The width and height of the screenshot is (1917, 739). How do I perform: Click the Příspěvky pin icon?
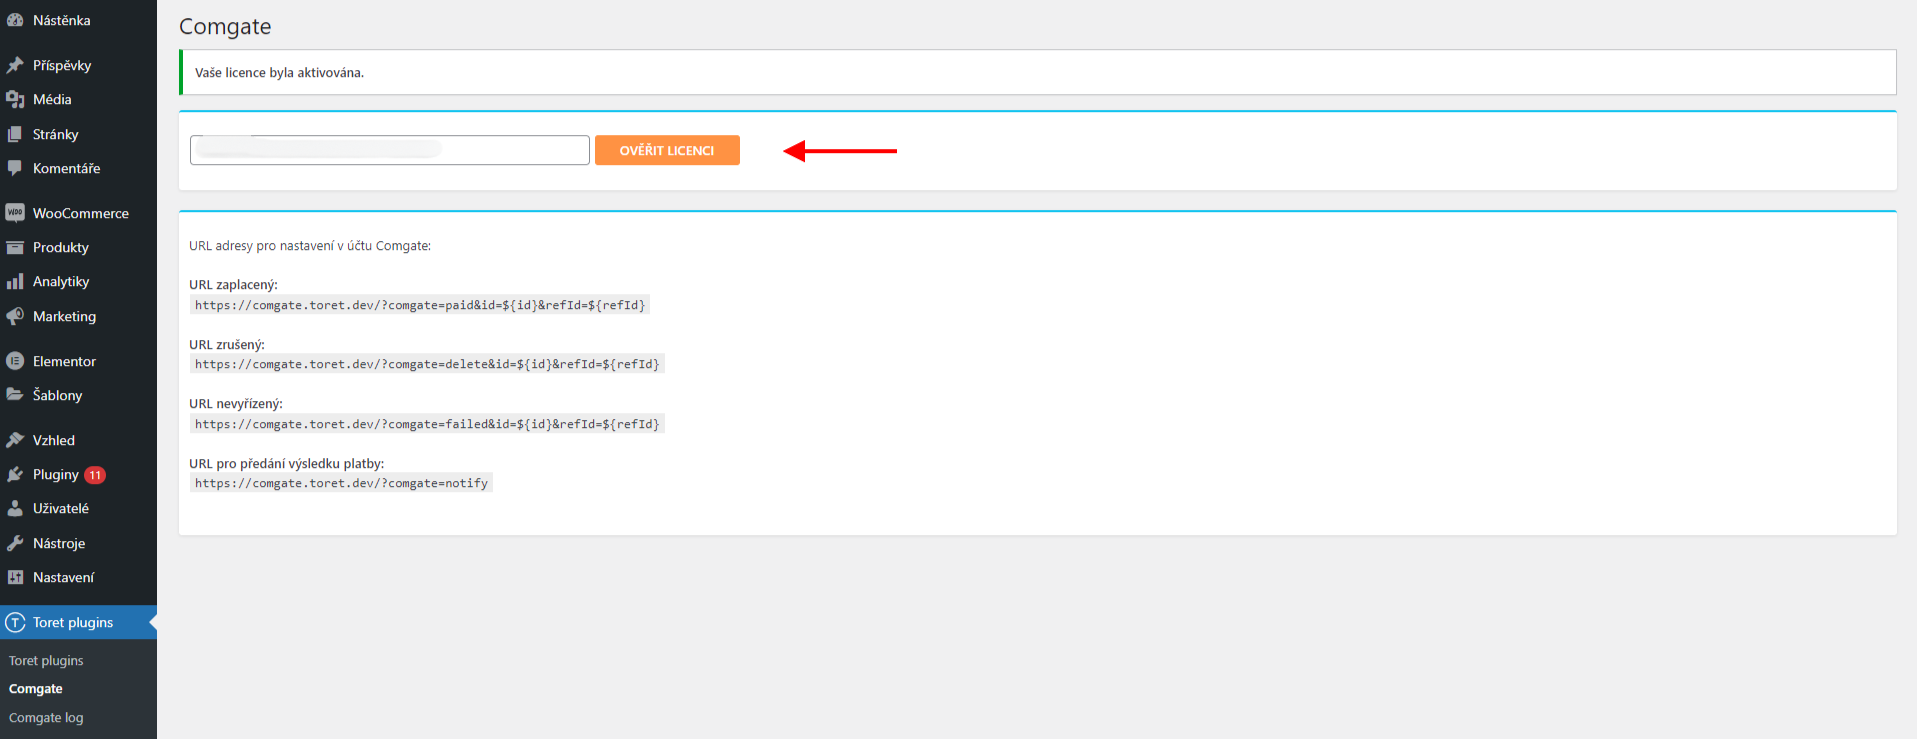(x=15, y=65)
